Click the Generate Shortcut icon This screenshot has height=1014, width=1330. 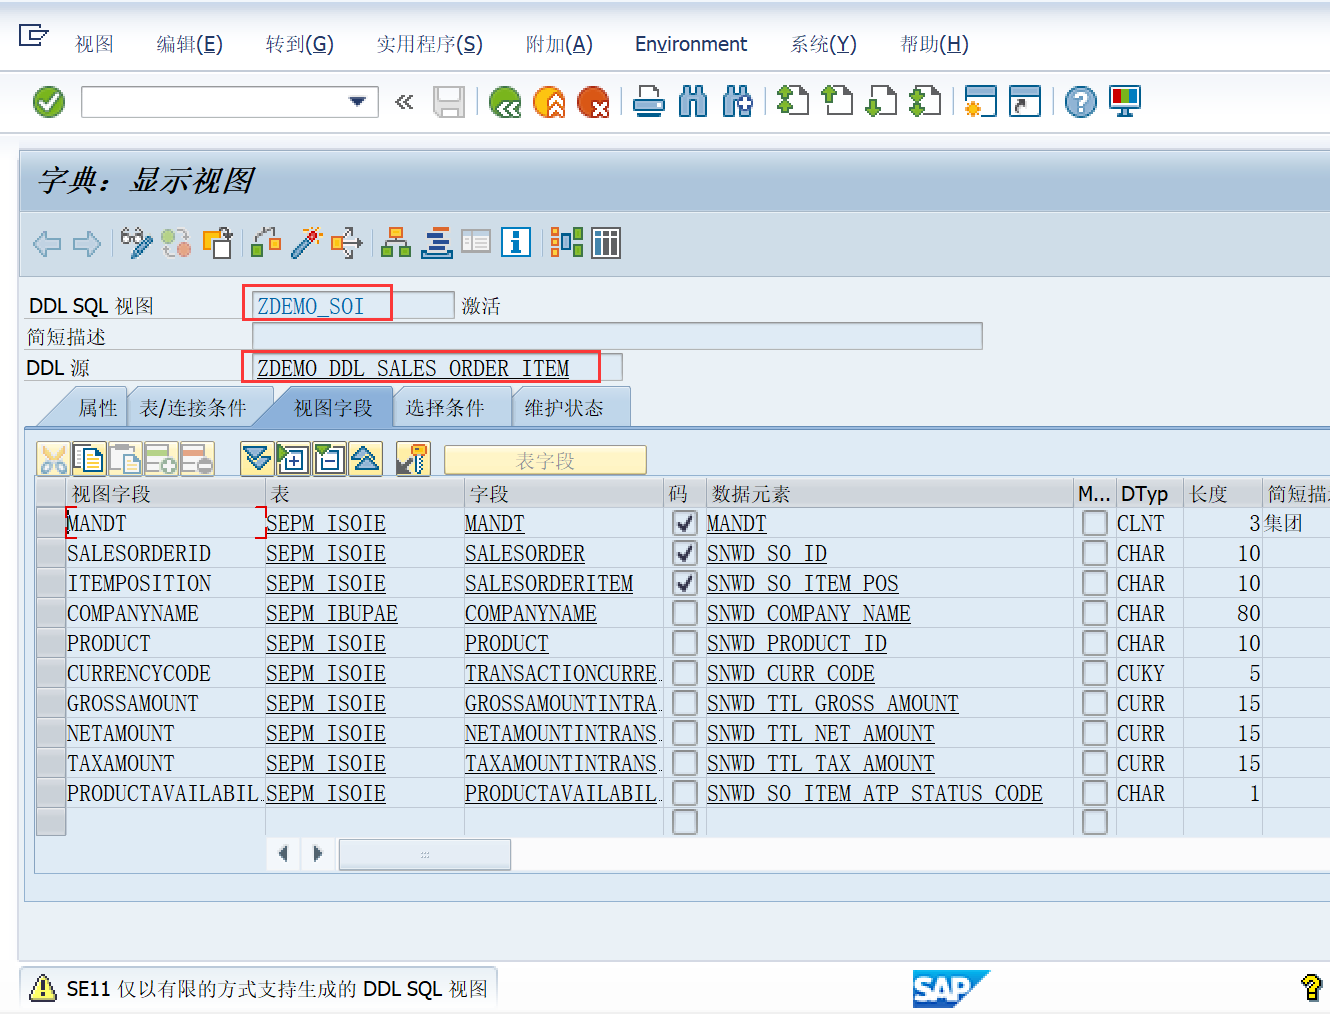tap(1025, 102)
